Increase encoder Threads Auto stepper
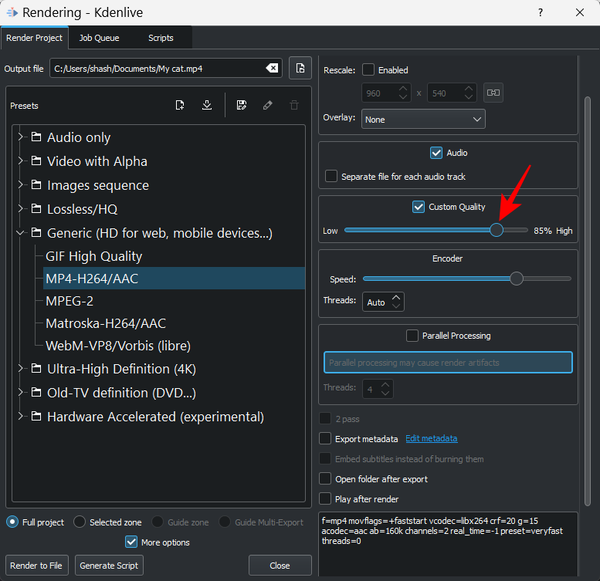This screenshot has width=600, height=581. (x=396, y=297)
